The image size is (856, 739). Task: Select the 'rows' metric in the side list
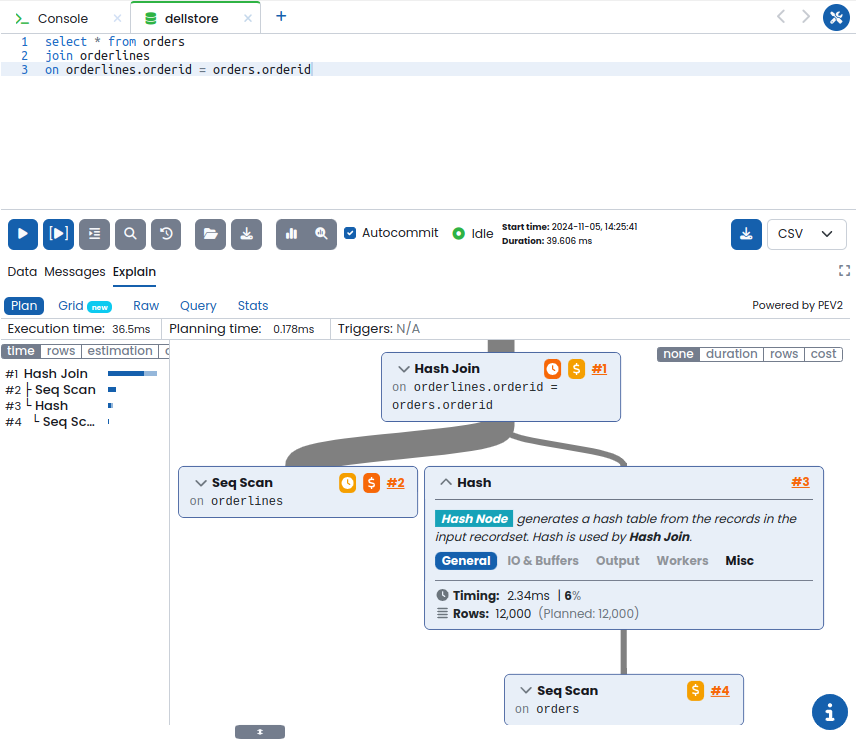[61, 351]
